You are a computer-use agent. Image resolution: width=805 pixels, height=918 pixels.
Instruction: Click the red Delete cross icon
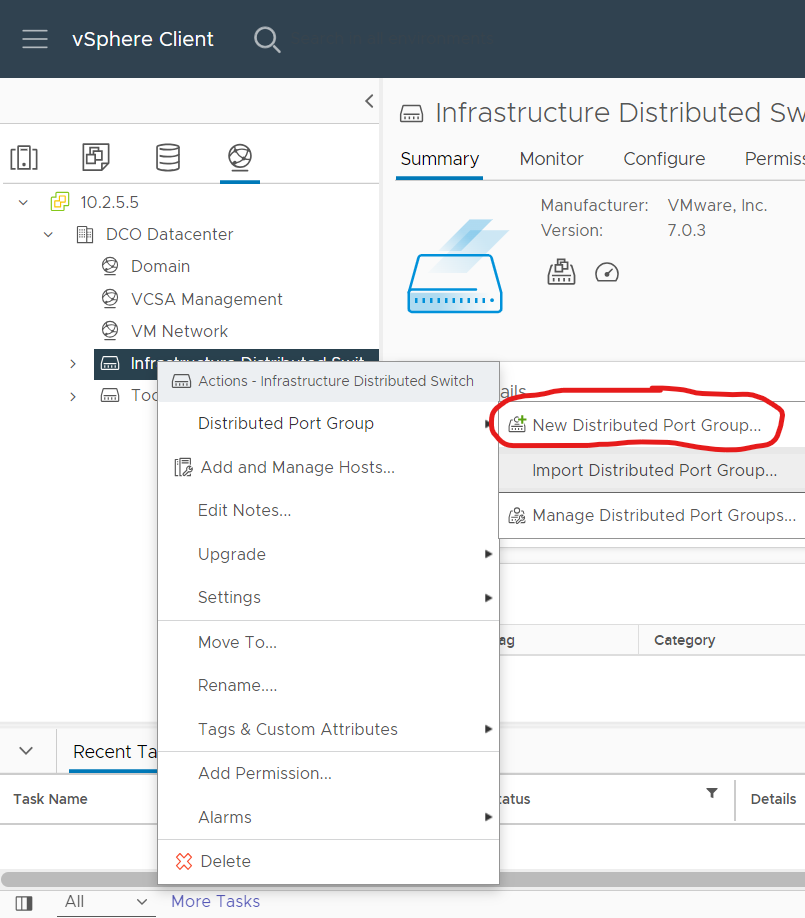(x=184, y=861)
